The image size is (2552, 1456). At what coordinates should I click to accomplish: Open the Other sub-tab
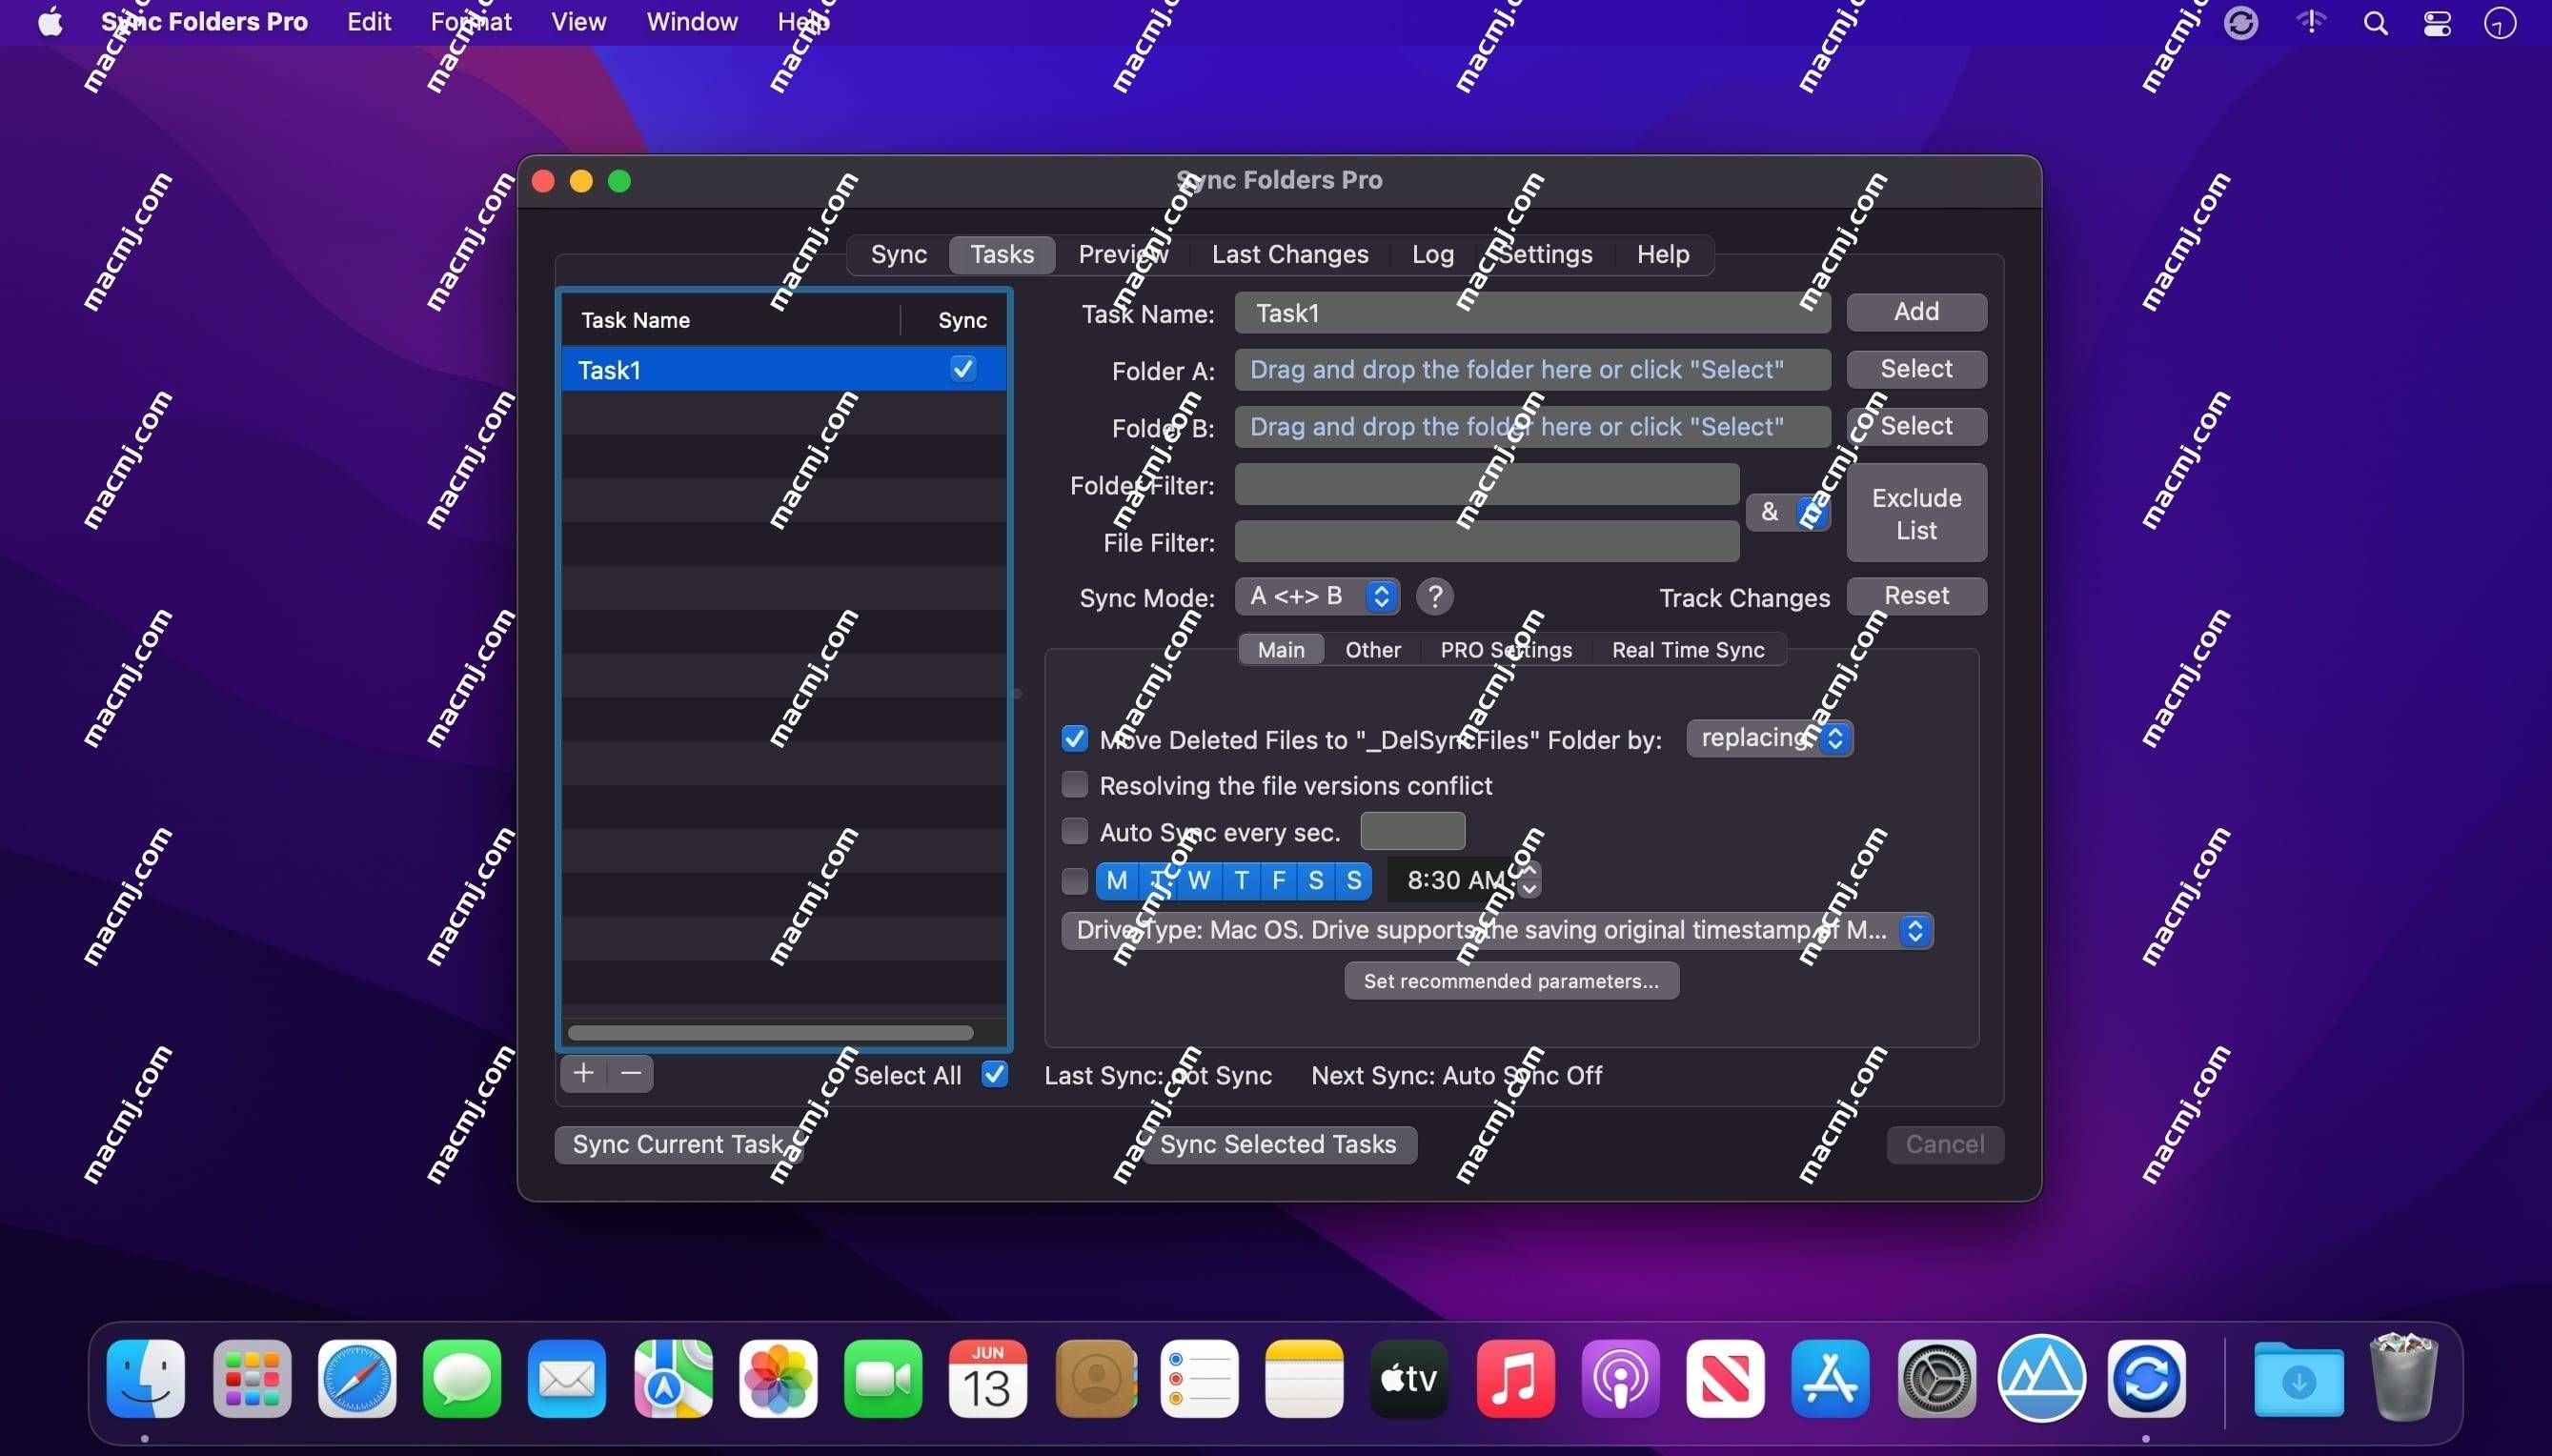tap(1373, 650)
